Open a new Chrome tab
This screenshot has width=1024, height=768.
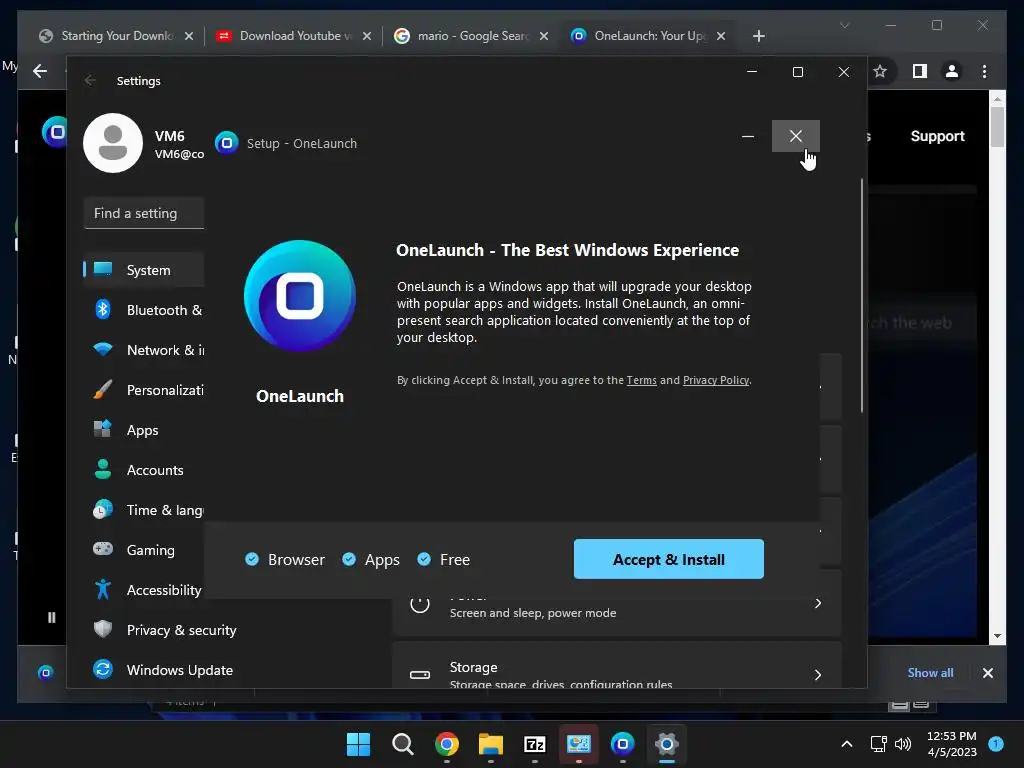tap(758, 36)
